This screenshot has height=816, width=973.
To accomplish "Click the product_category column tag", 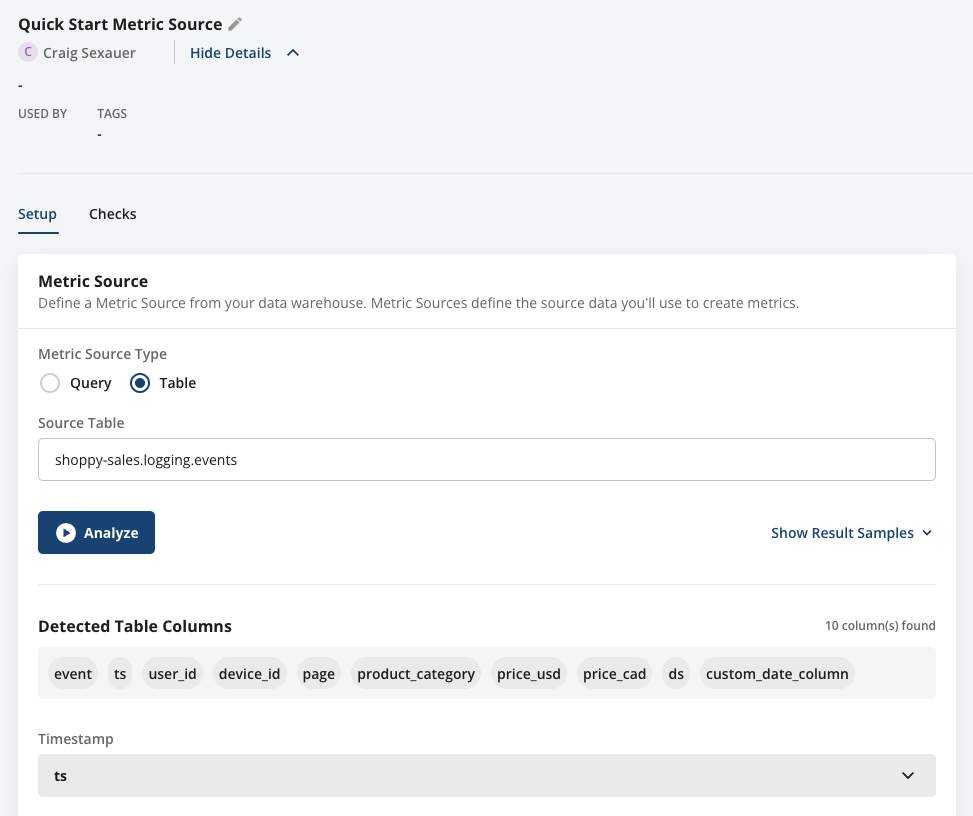I will [x=416, y=673].
